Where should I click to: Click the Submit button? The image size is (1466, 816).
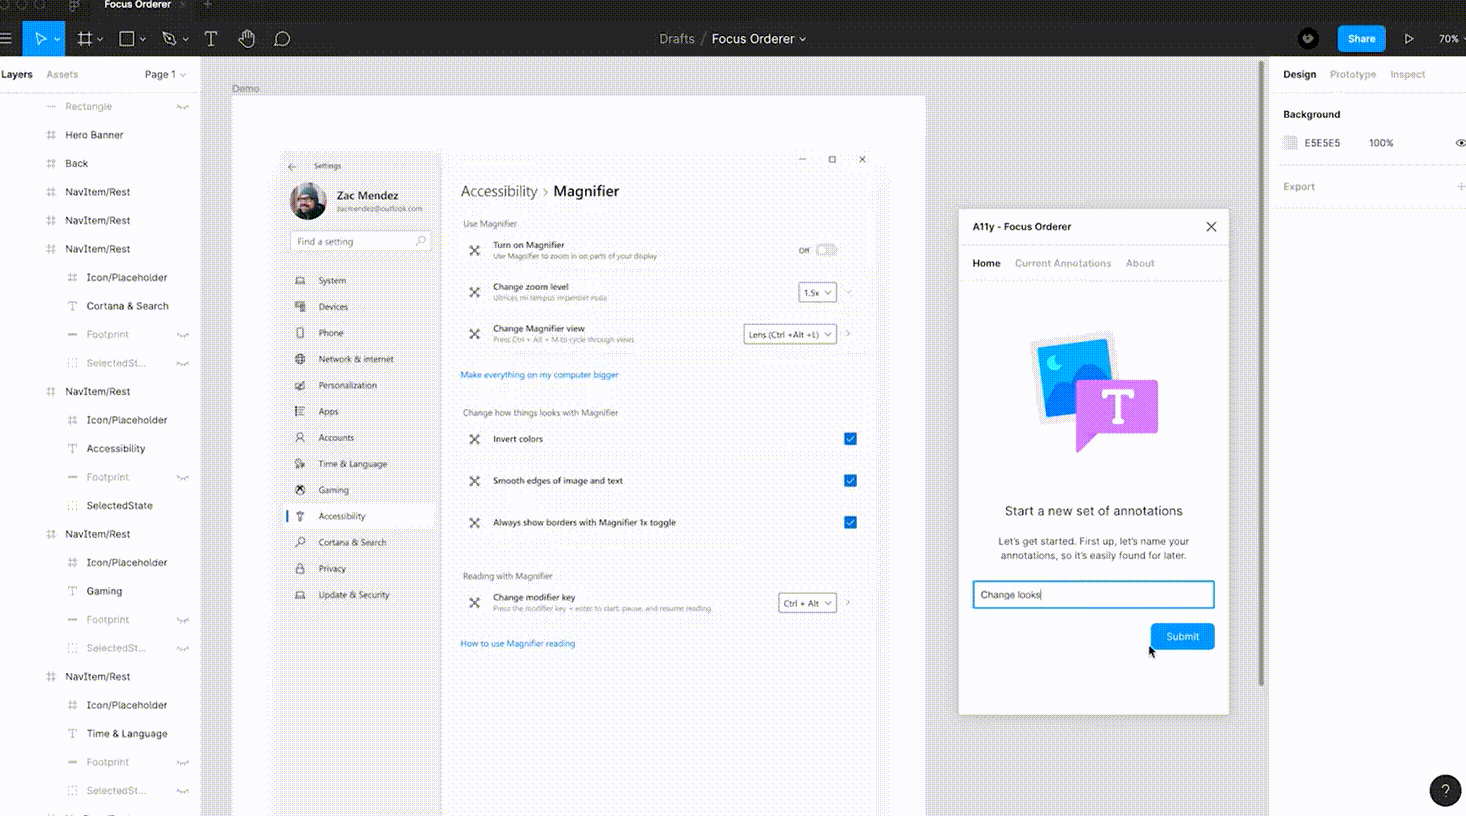coord(1182,637)
